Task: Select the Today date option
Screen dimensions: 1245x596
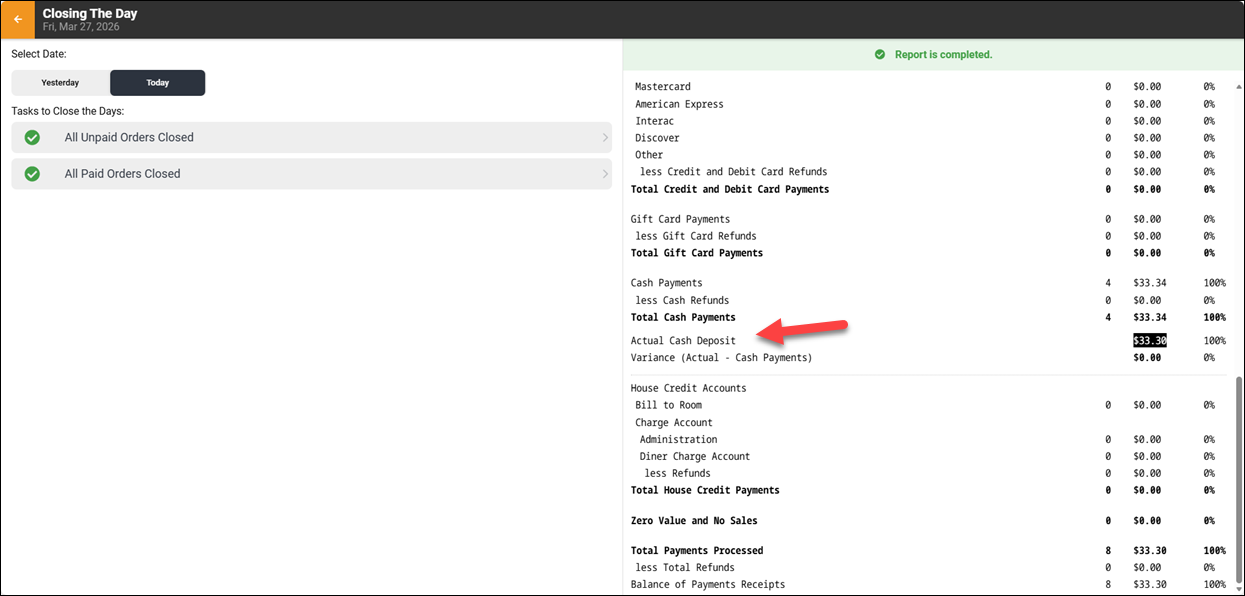Action: pos(158,83)
